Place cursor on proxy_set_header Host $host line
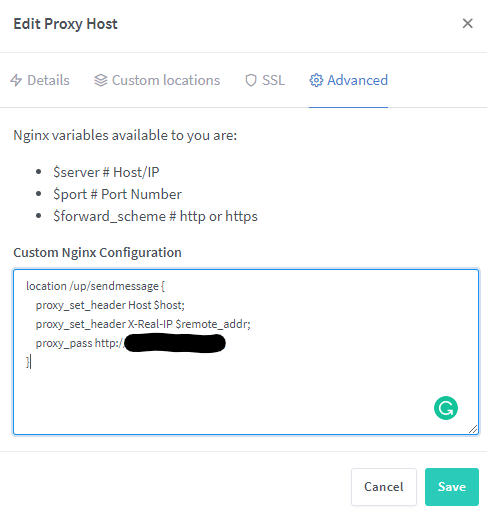Screen dimensions: 487x515 [x=110, y=305]
